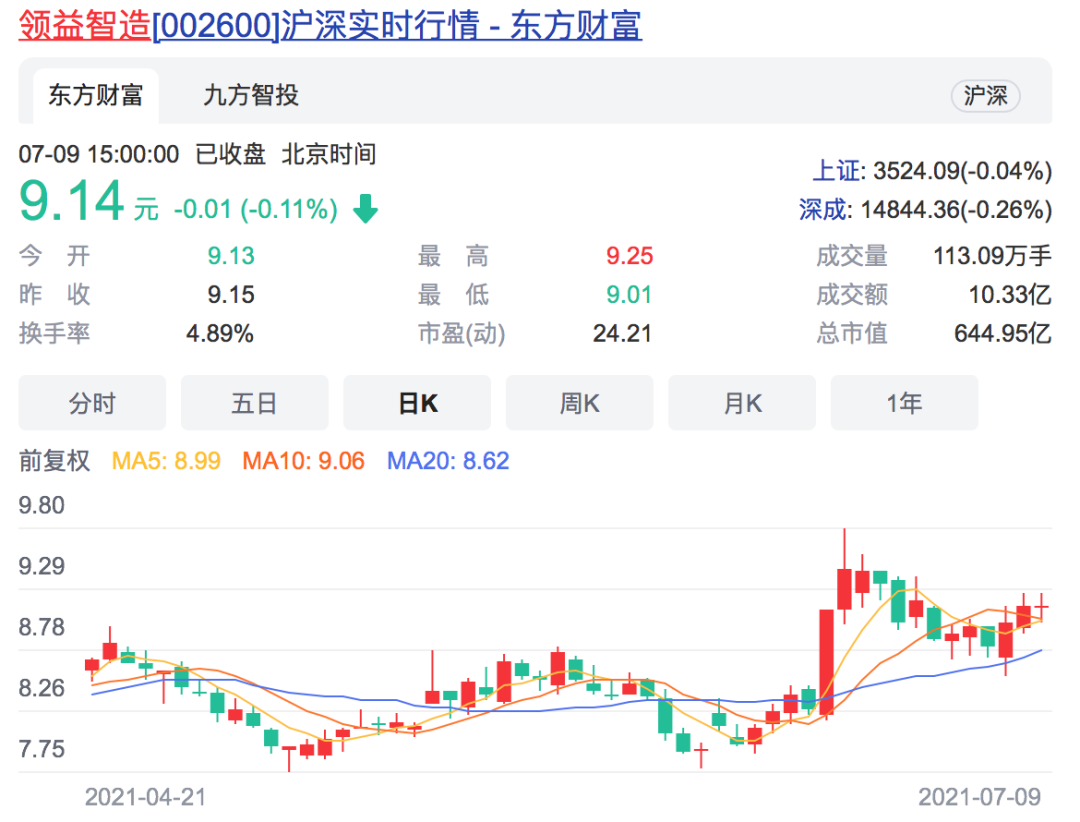
Task: Switch chart to 五日 five-day view
Action: click(x=254, y=402)
